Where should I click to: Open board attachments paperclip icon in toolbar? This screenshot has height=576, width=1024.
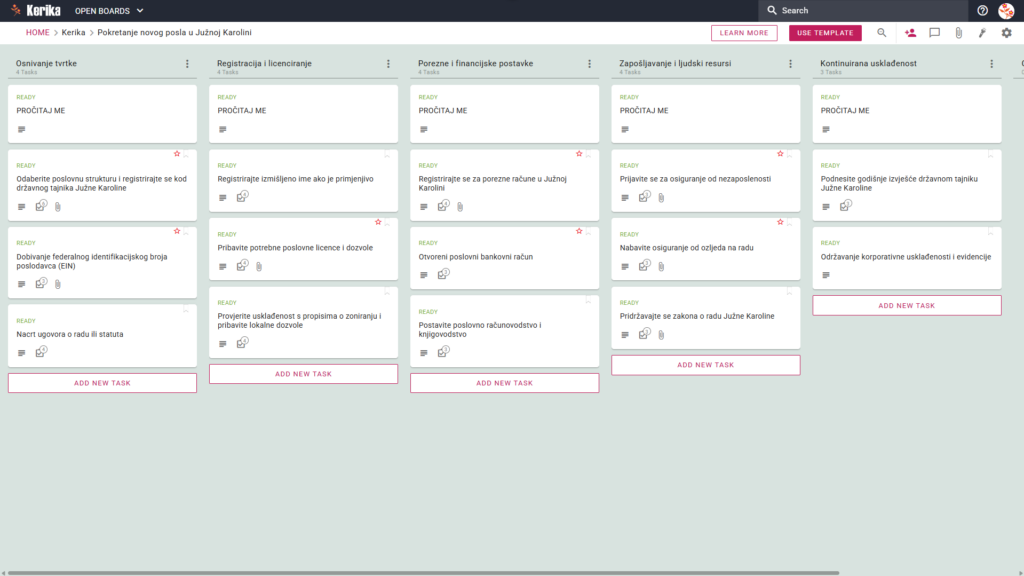[x=959, y=33]
